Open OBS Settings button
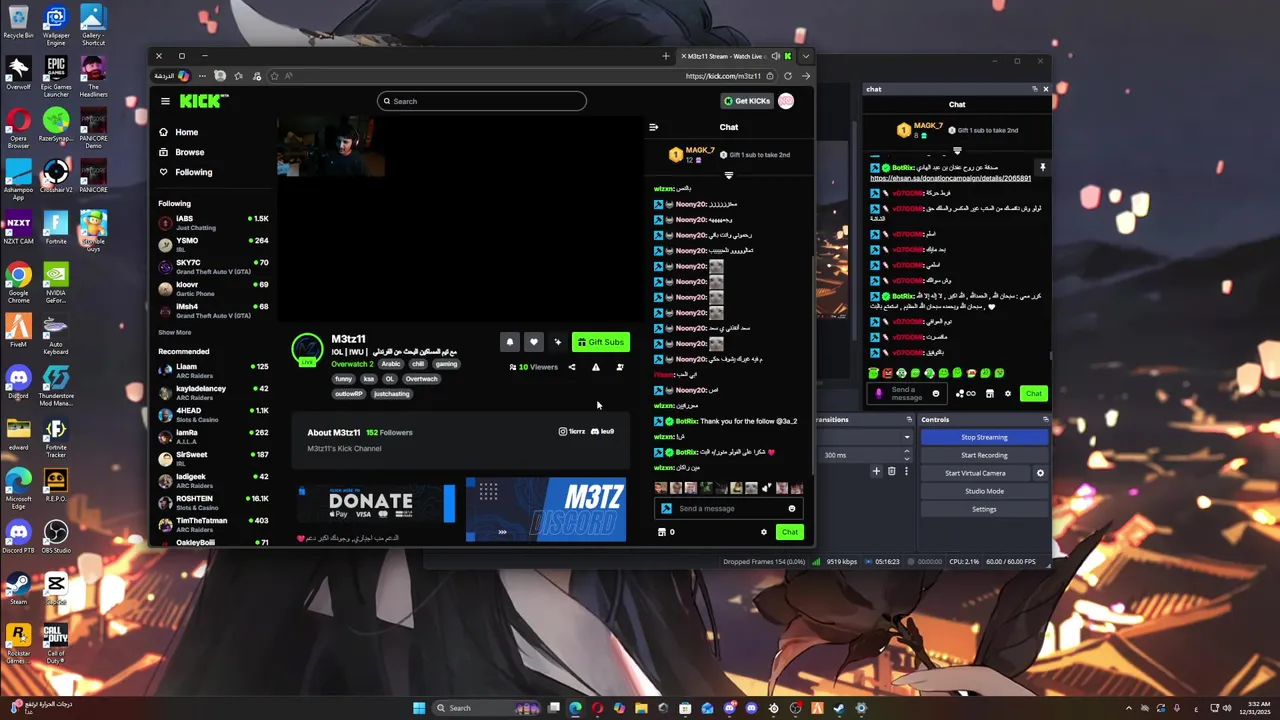Viewport: 1280px width, 720px height. tap(984, 509)
